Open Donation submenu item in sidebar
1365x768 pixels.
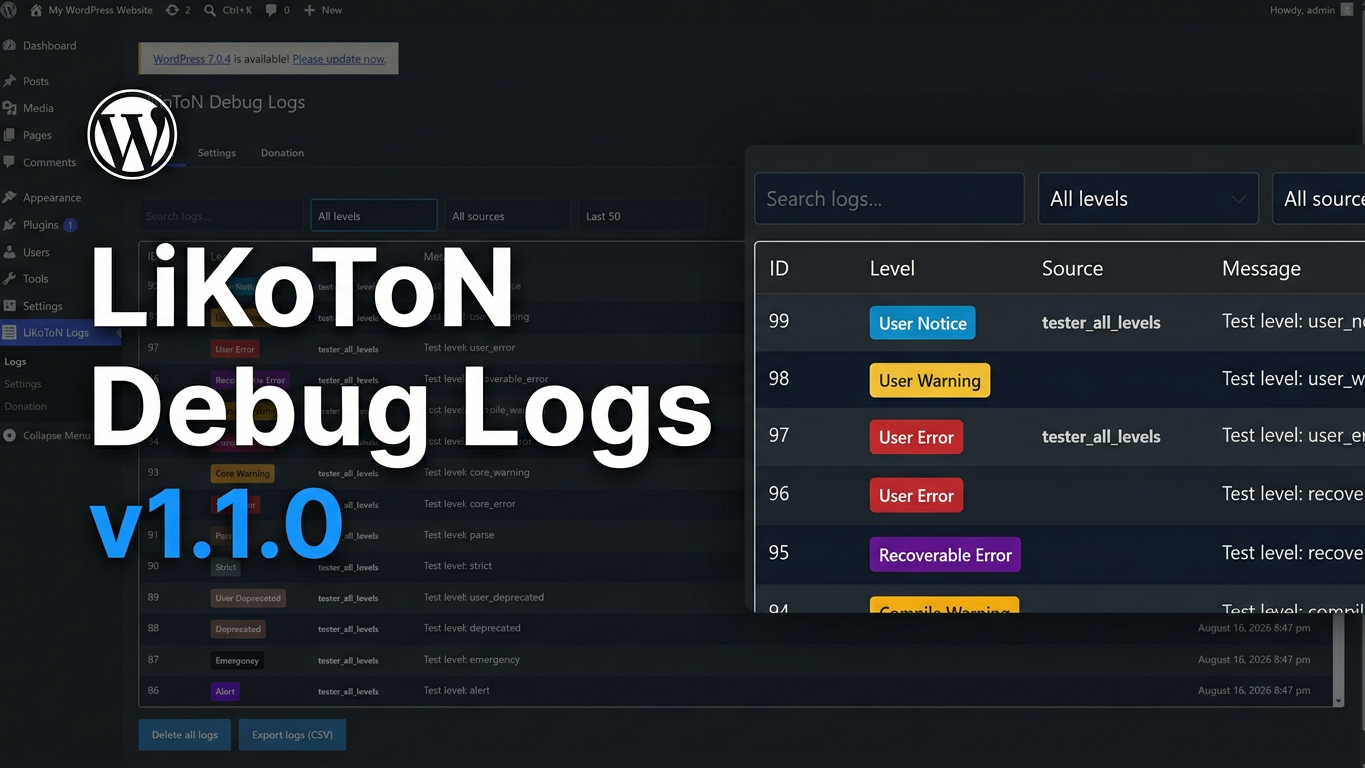[x=25, y=406]
